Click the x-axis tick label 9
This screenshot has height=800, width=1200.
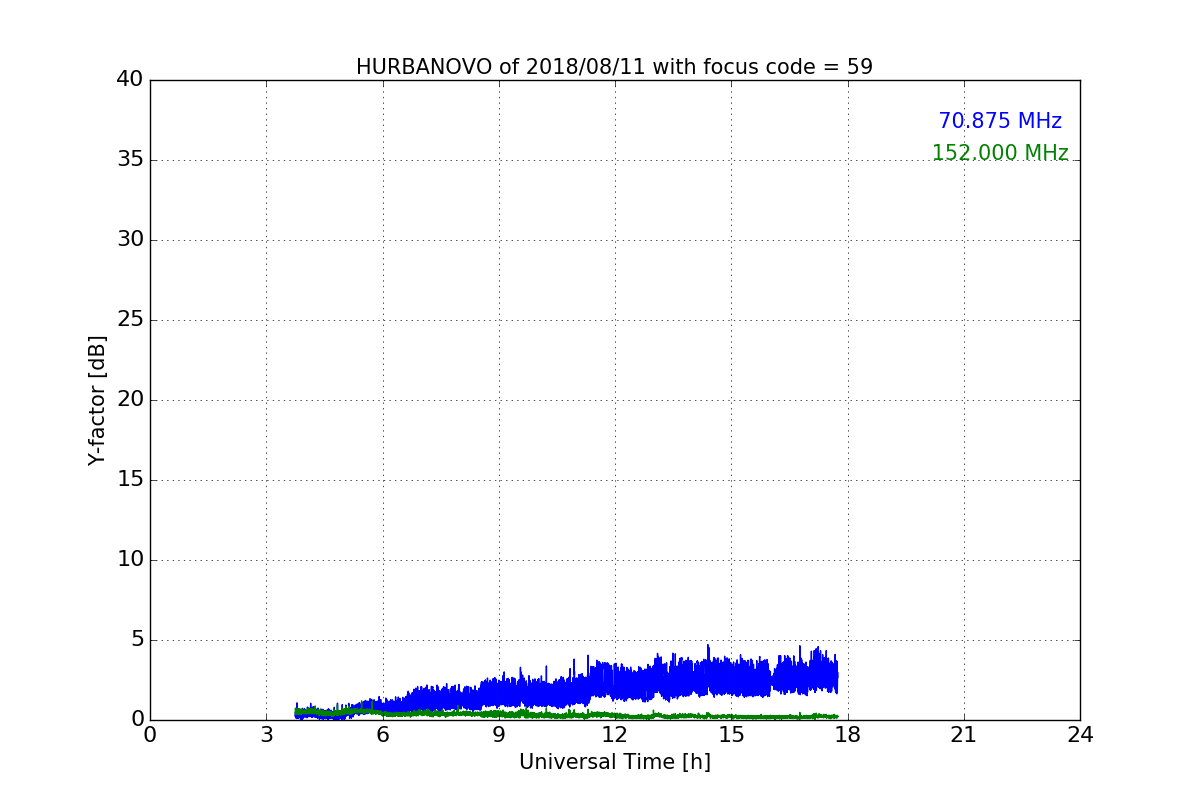coord(499,735)
